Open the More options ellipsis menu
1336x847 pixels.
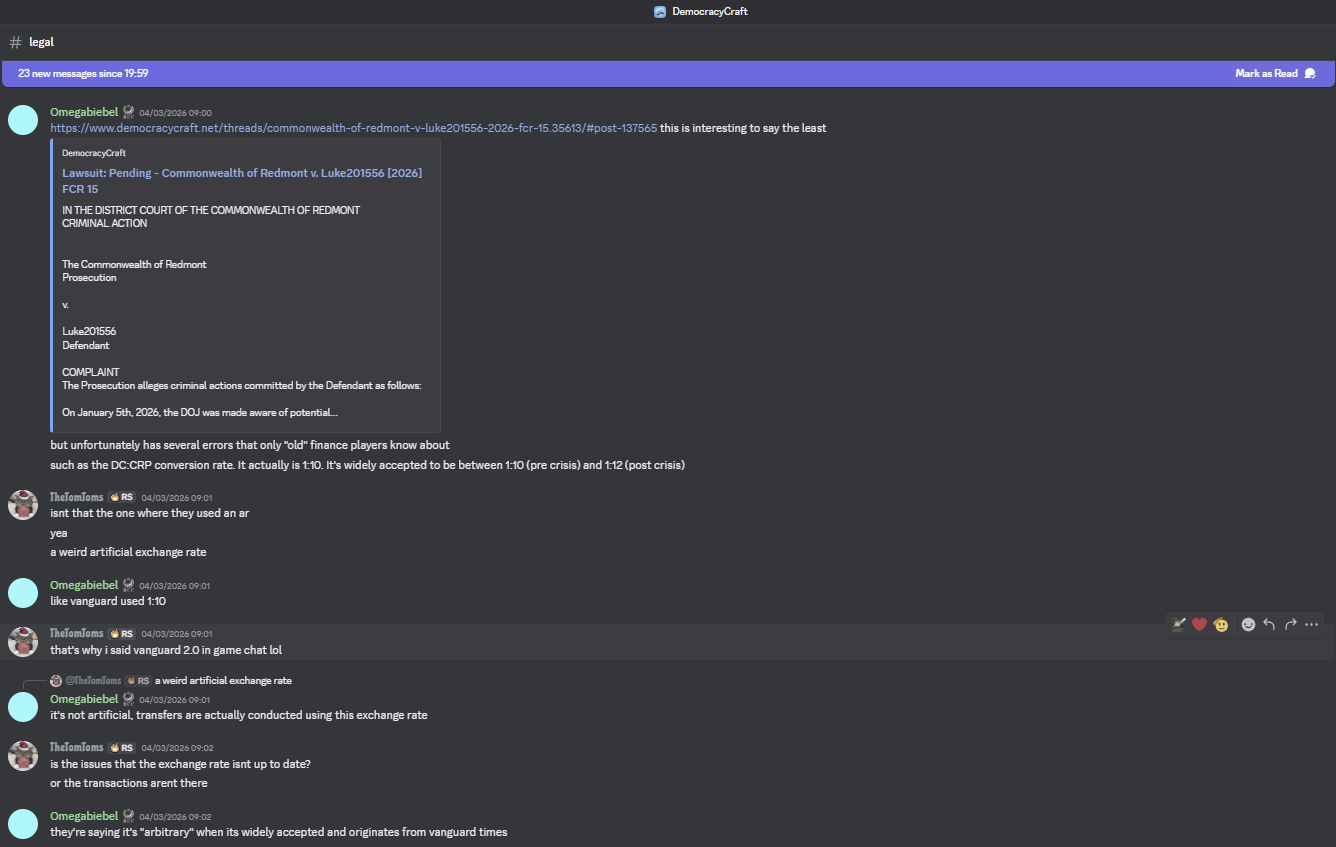pyautogui.click(x=1312, y=624)
